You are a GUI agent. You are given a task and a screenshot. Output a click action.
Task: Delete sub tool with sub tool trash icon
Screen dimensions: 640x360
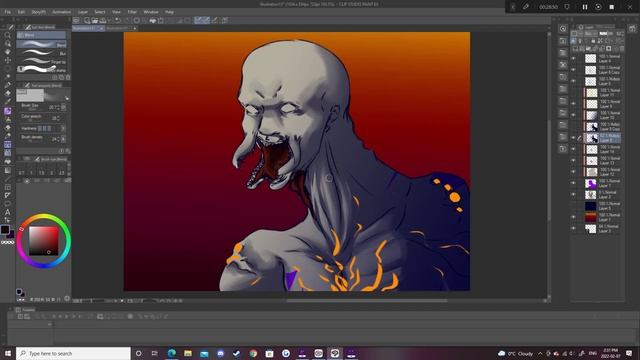tap(68, 77)
